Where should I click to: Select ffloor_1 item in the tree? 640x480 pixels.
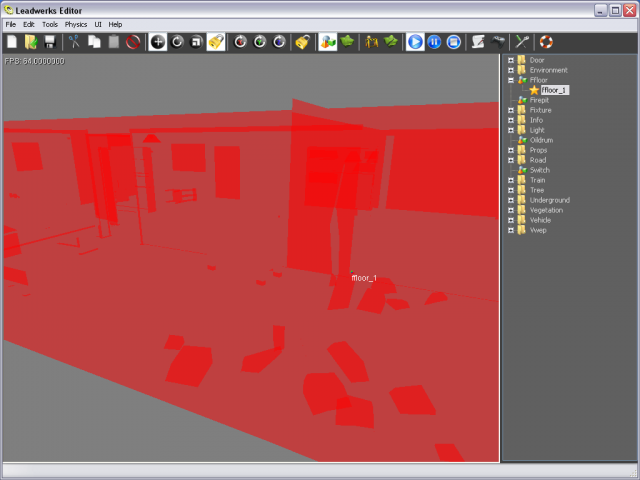click(x=554, y=90)
